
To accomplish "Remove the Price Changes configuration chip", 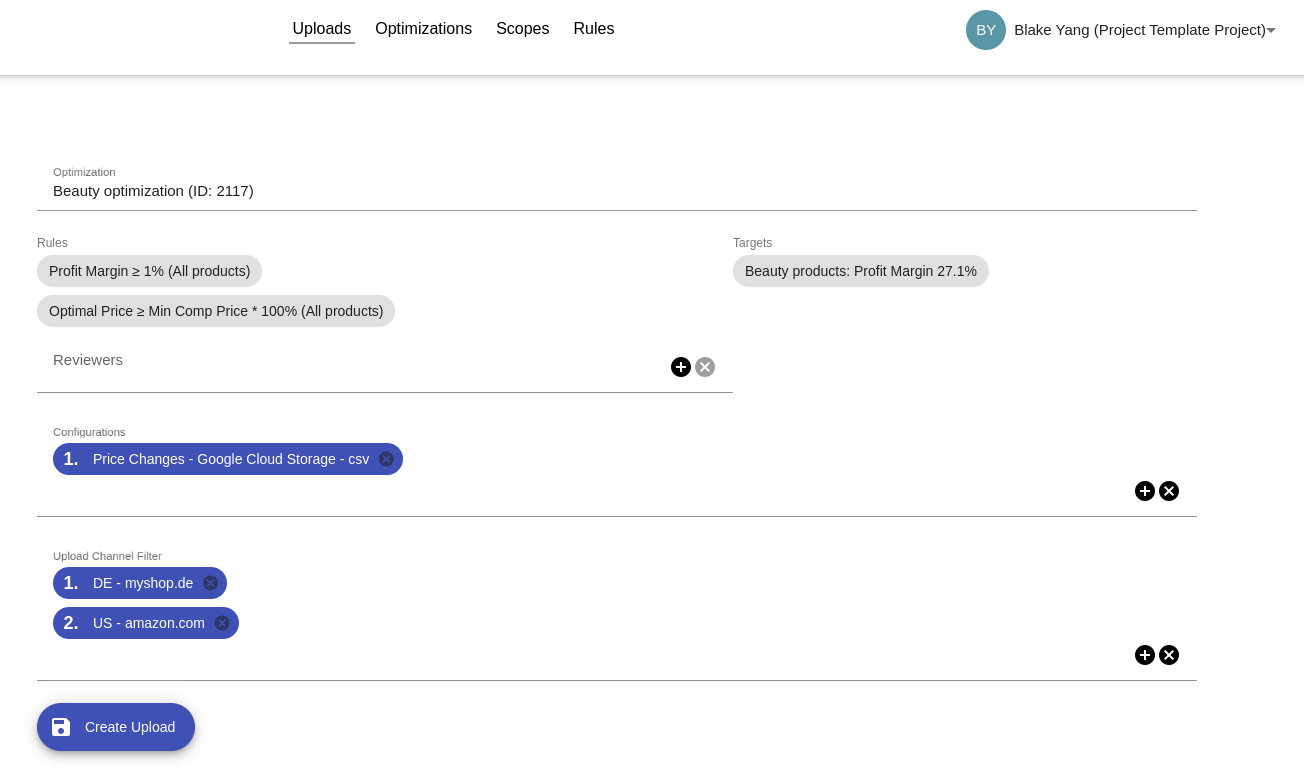I will click(x=386, y=459).
